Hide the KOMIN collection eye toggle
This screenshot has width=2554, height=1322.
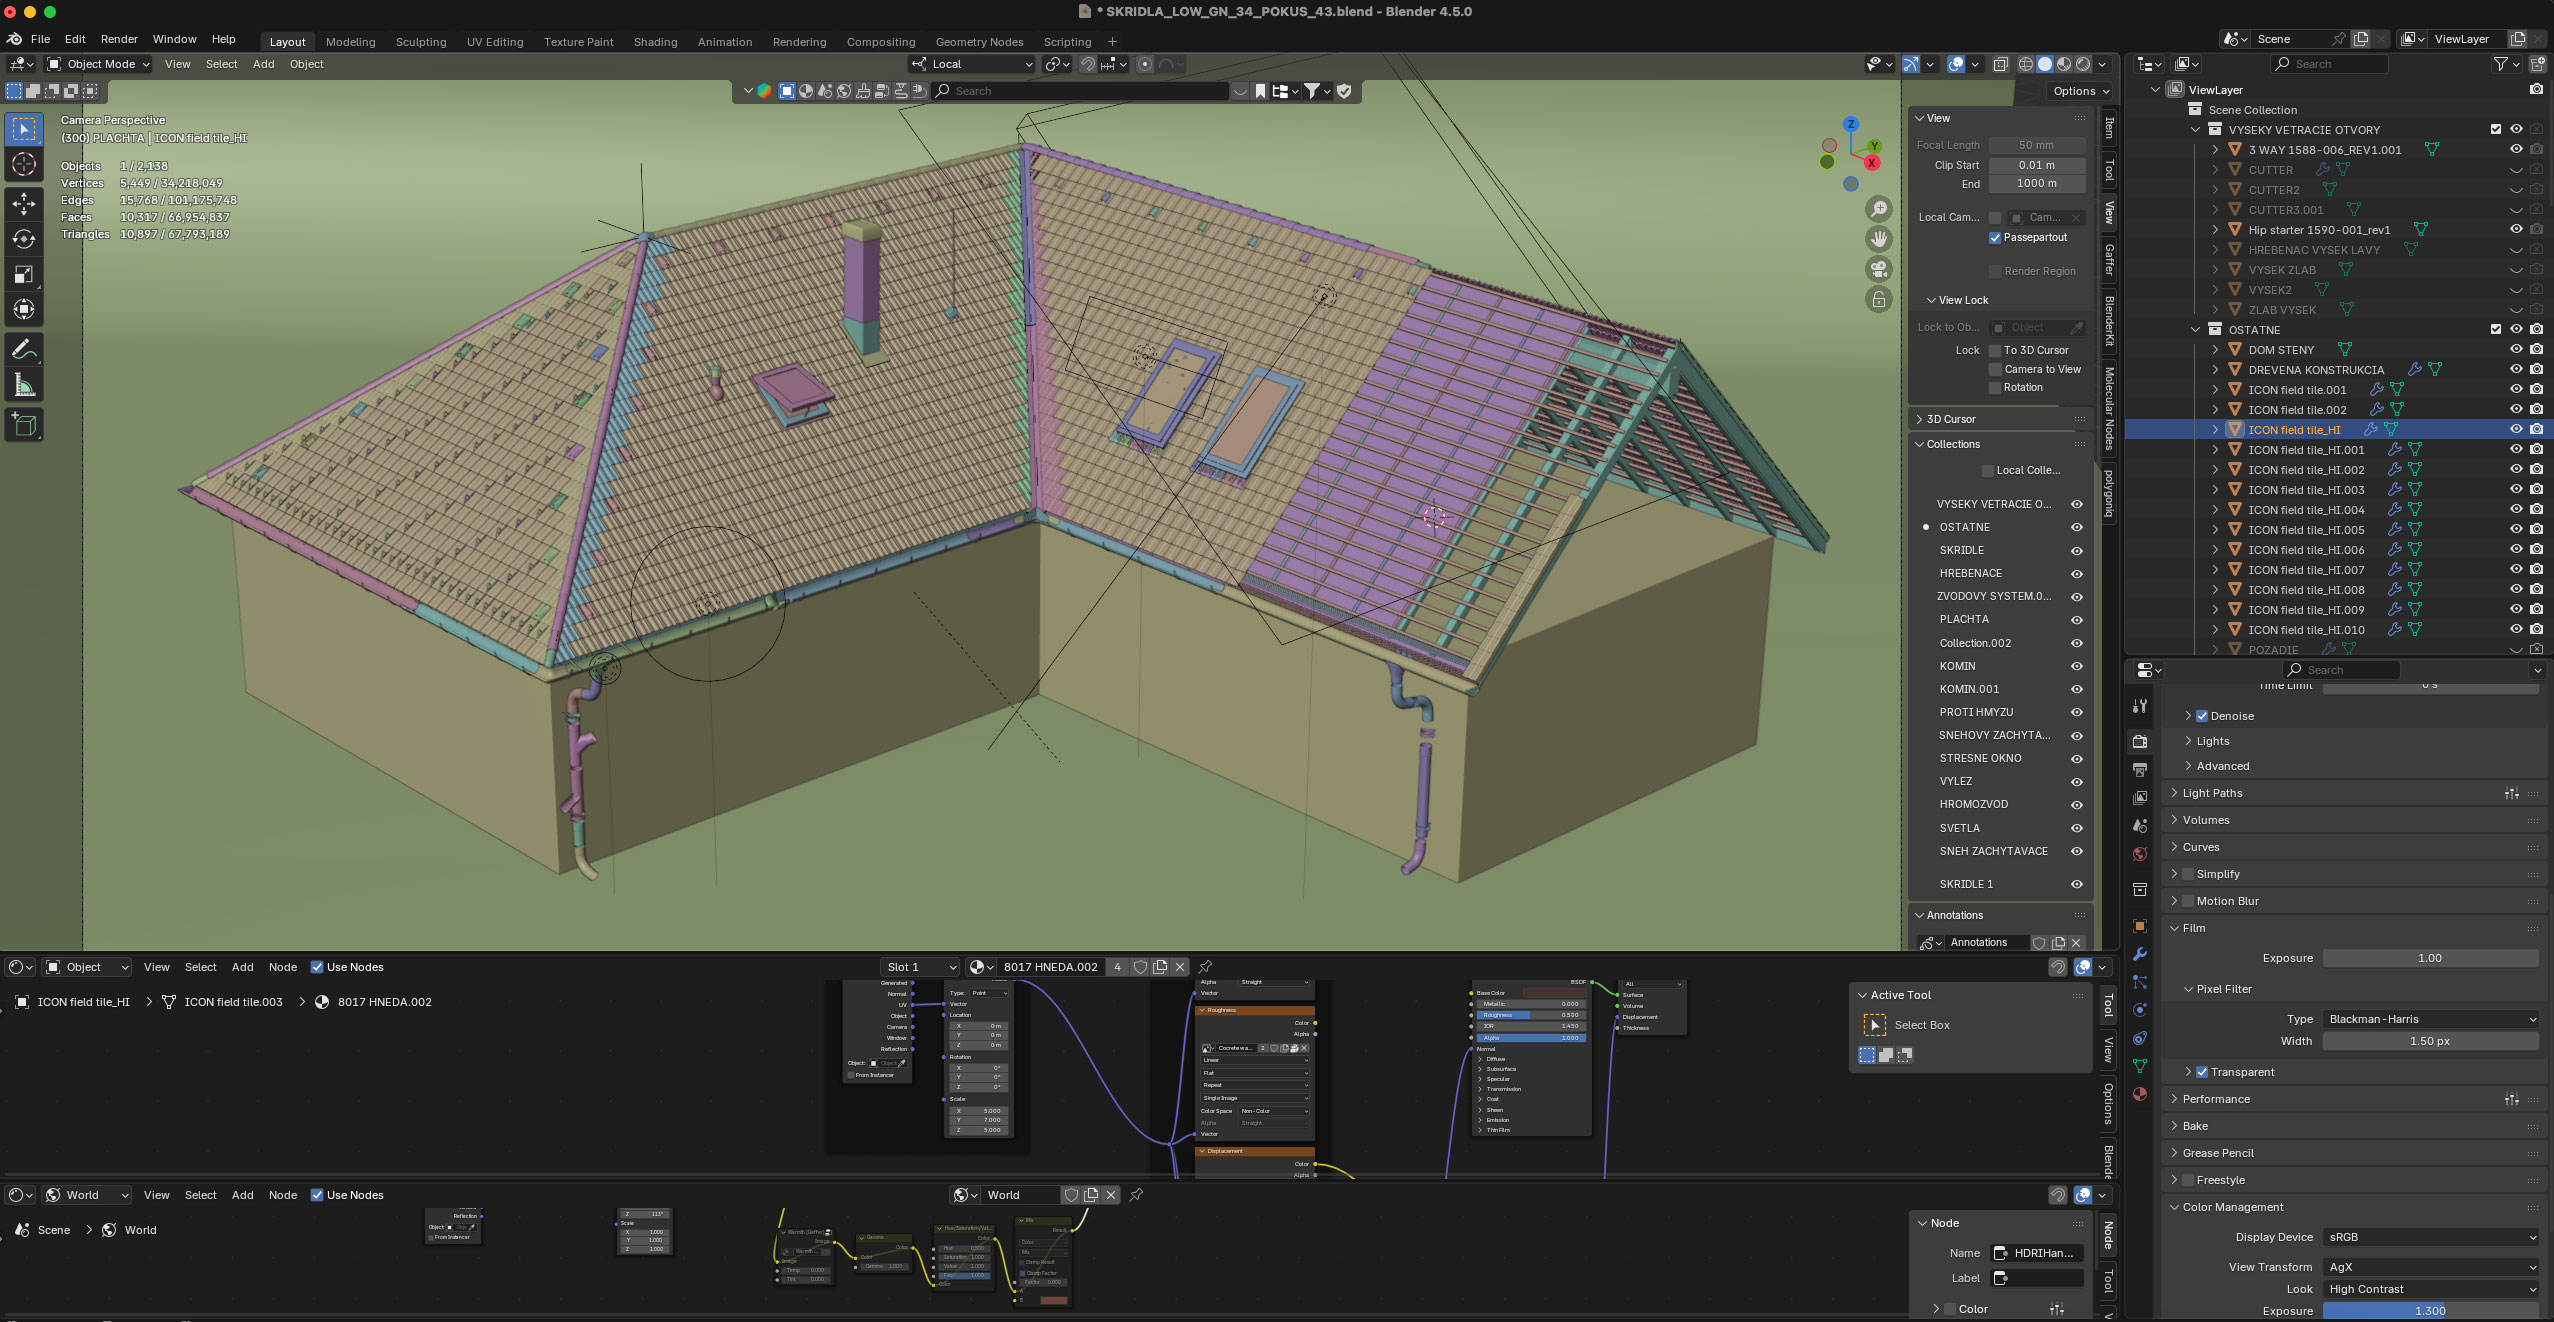pyautogui.click(x=2076, y=667)
